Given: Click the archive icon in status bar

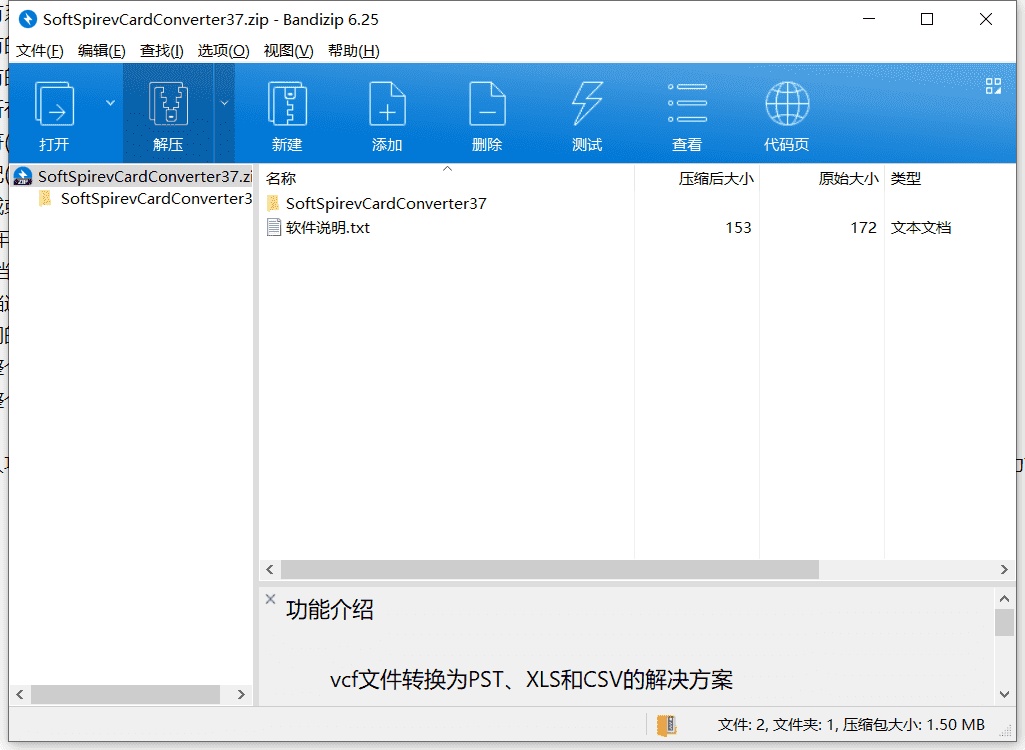Looking at the screenshot, I should click(x=666, y=724).
